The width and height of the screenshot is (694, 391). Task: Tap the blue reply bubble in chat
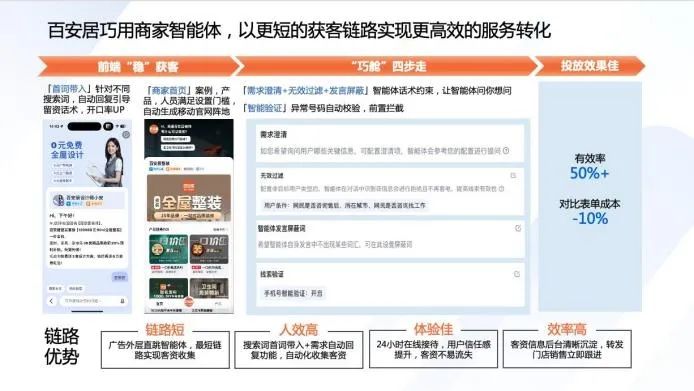pos(120,277)
